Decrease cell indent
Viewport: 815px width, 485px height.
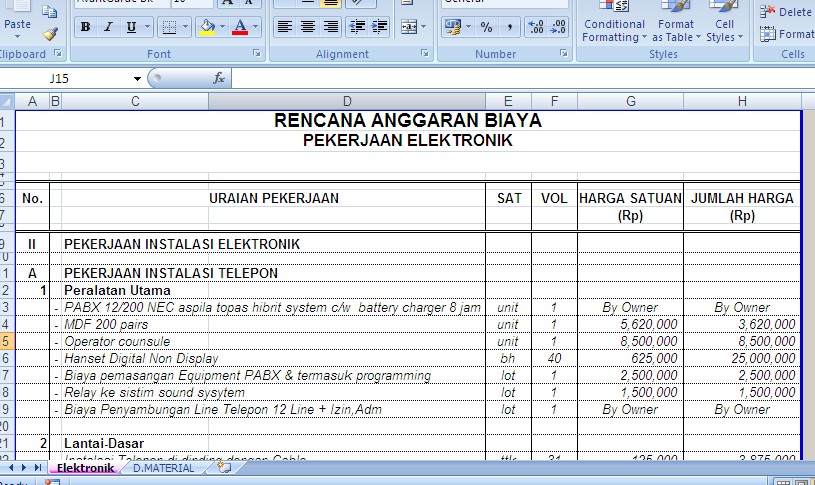(357, 27)
